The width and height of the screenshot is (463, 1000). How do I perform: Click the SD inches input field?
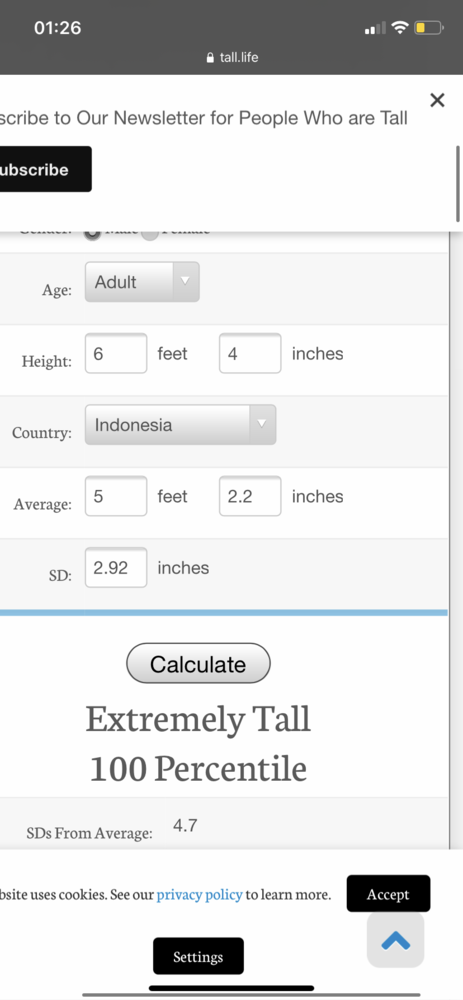tap(116, 568)
